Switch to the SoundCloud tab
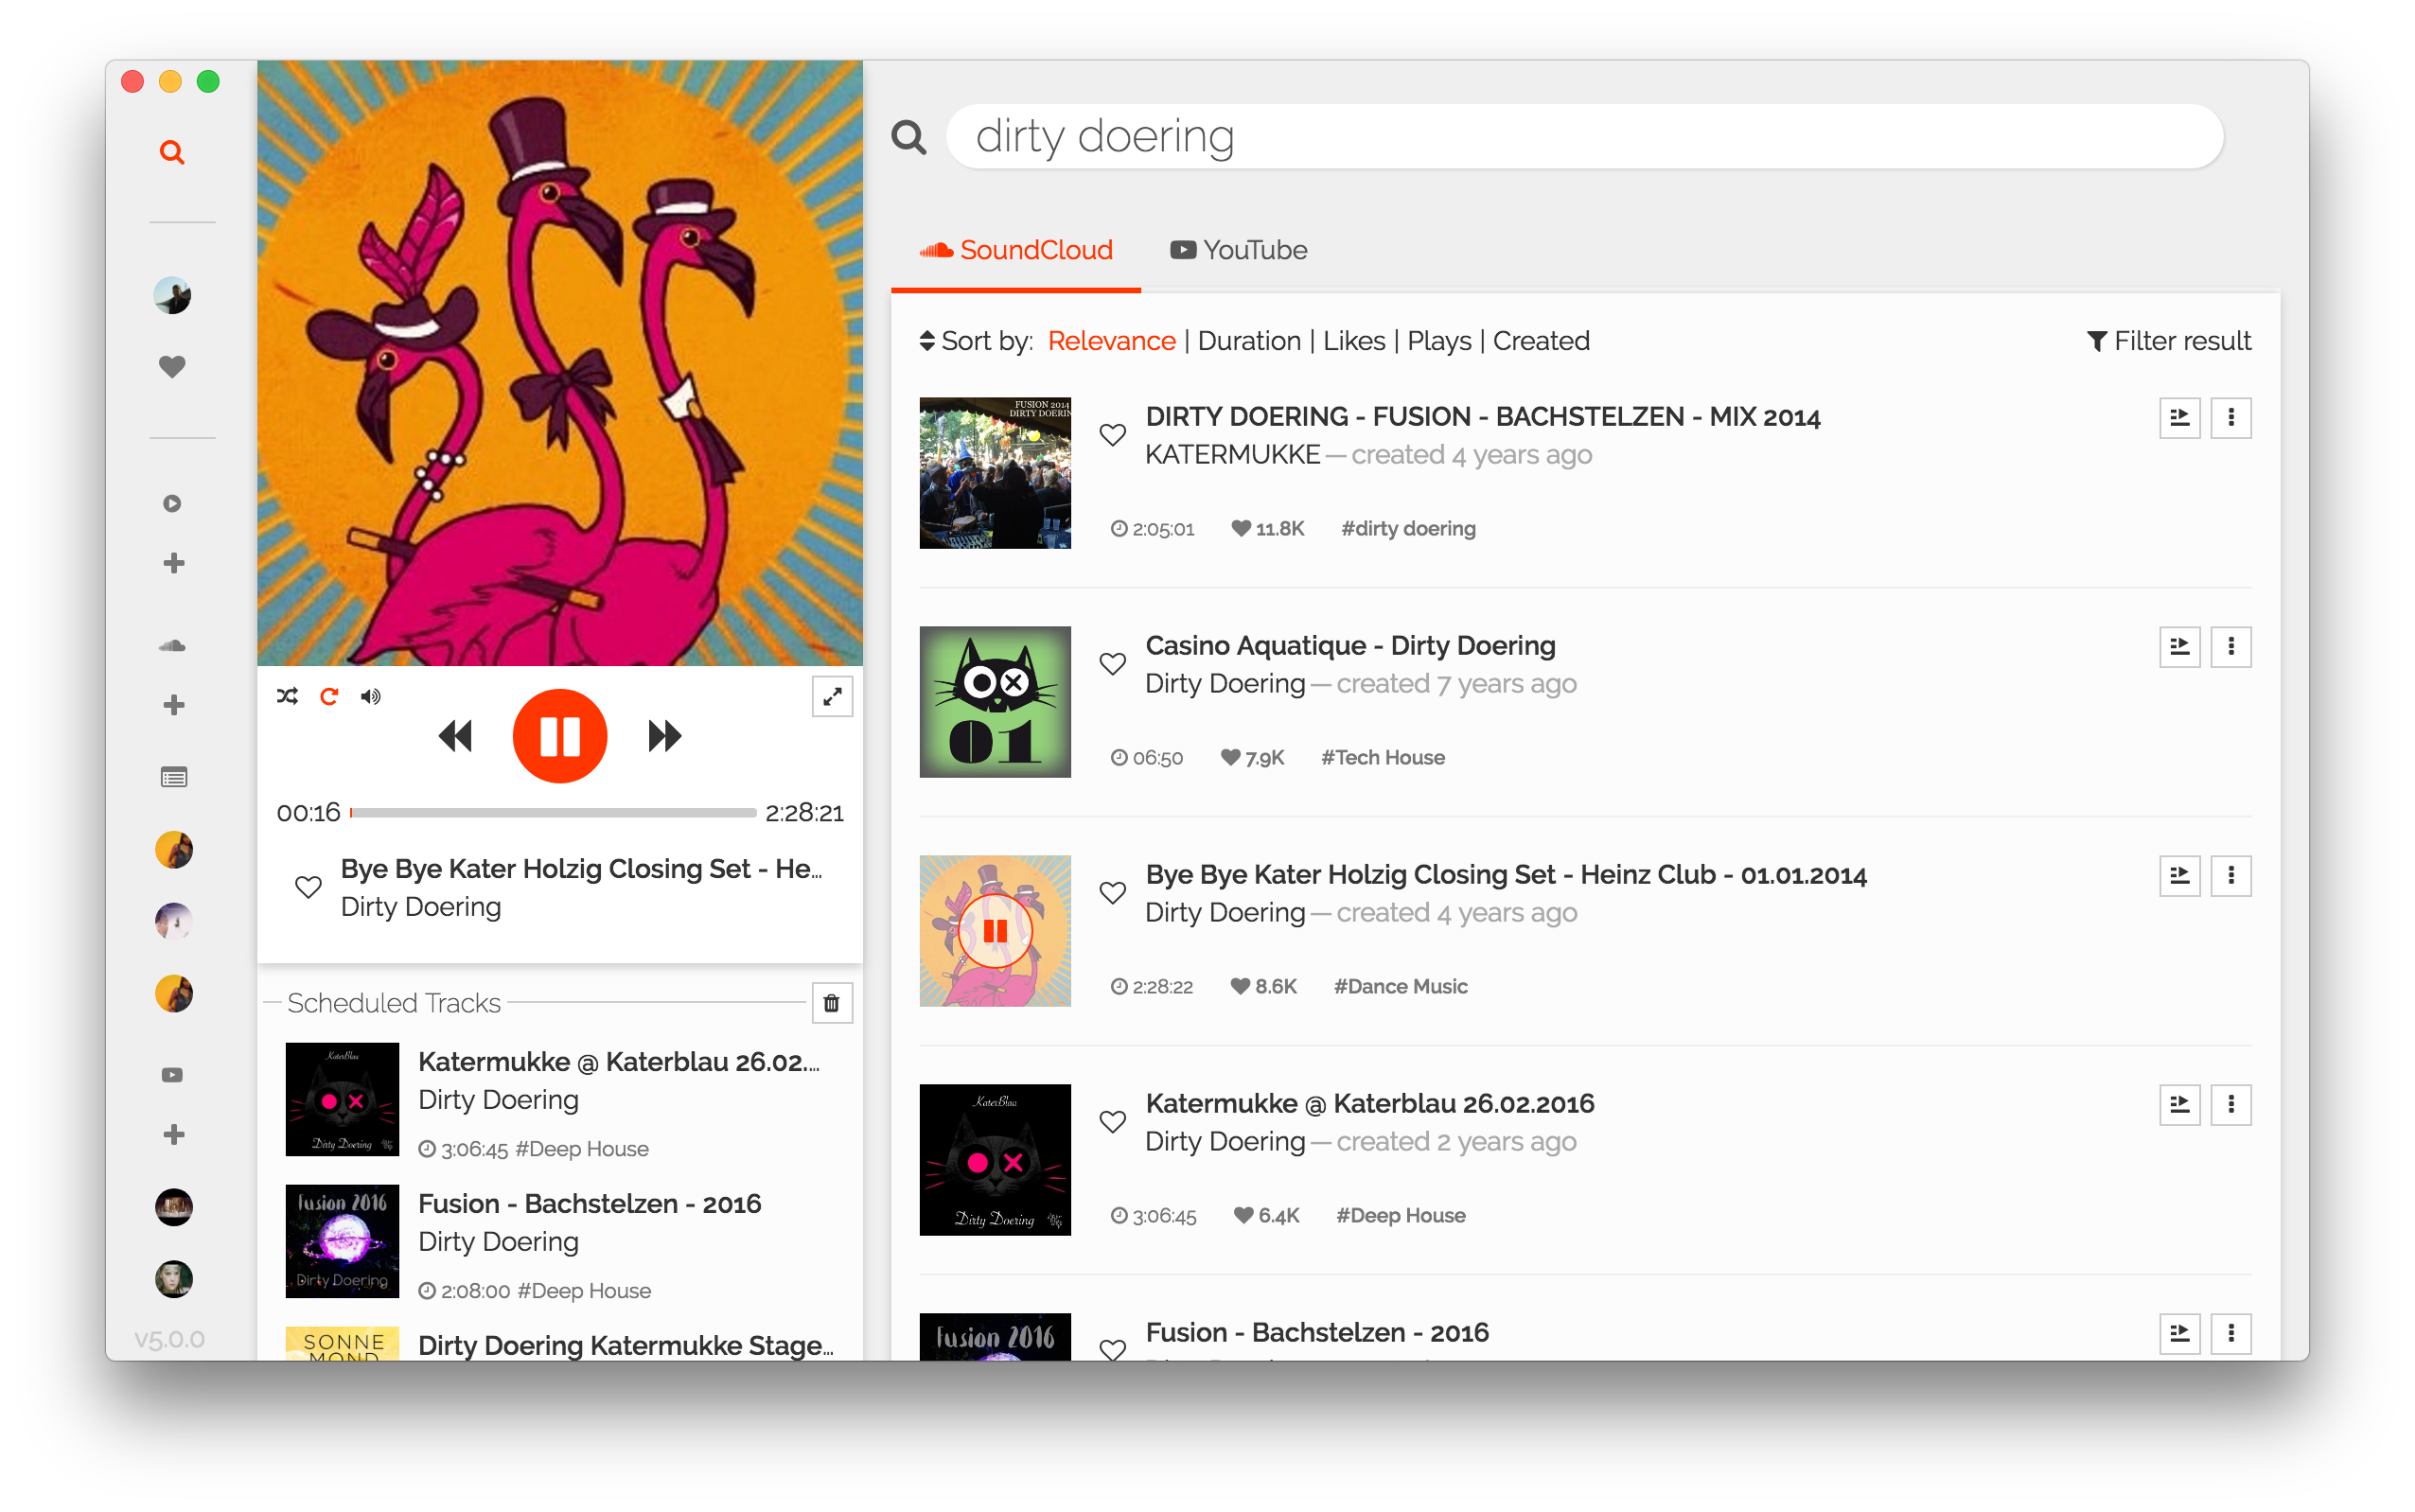Viewport: 2415px width, 1512px height. point(1016,250)
